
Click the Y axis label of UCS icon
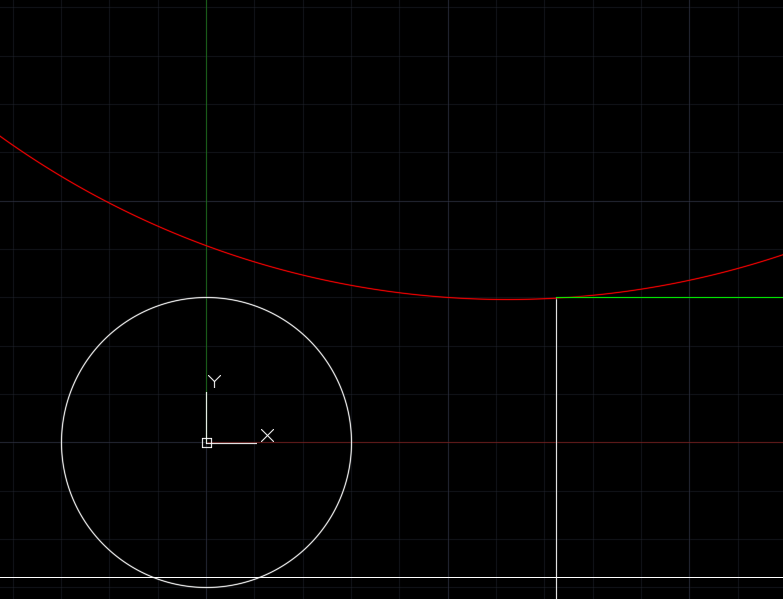[x=214, y=381]
